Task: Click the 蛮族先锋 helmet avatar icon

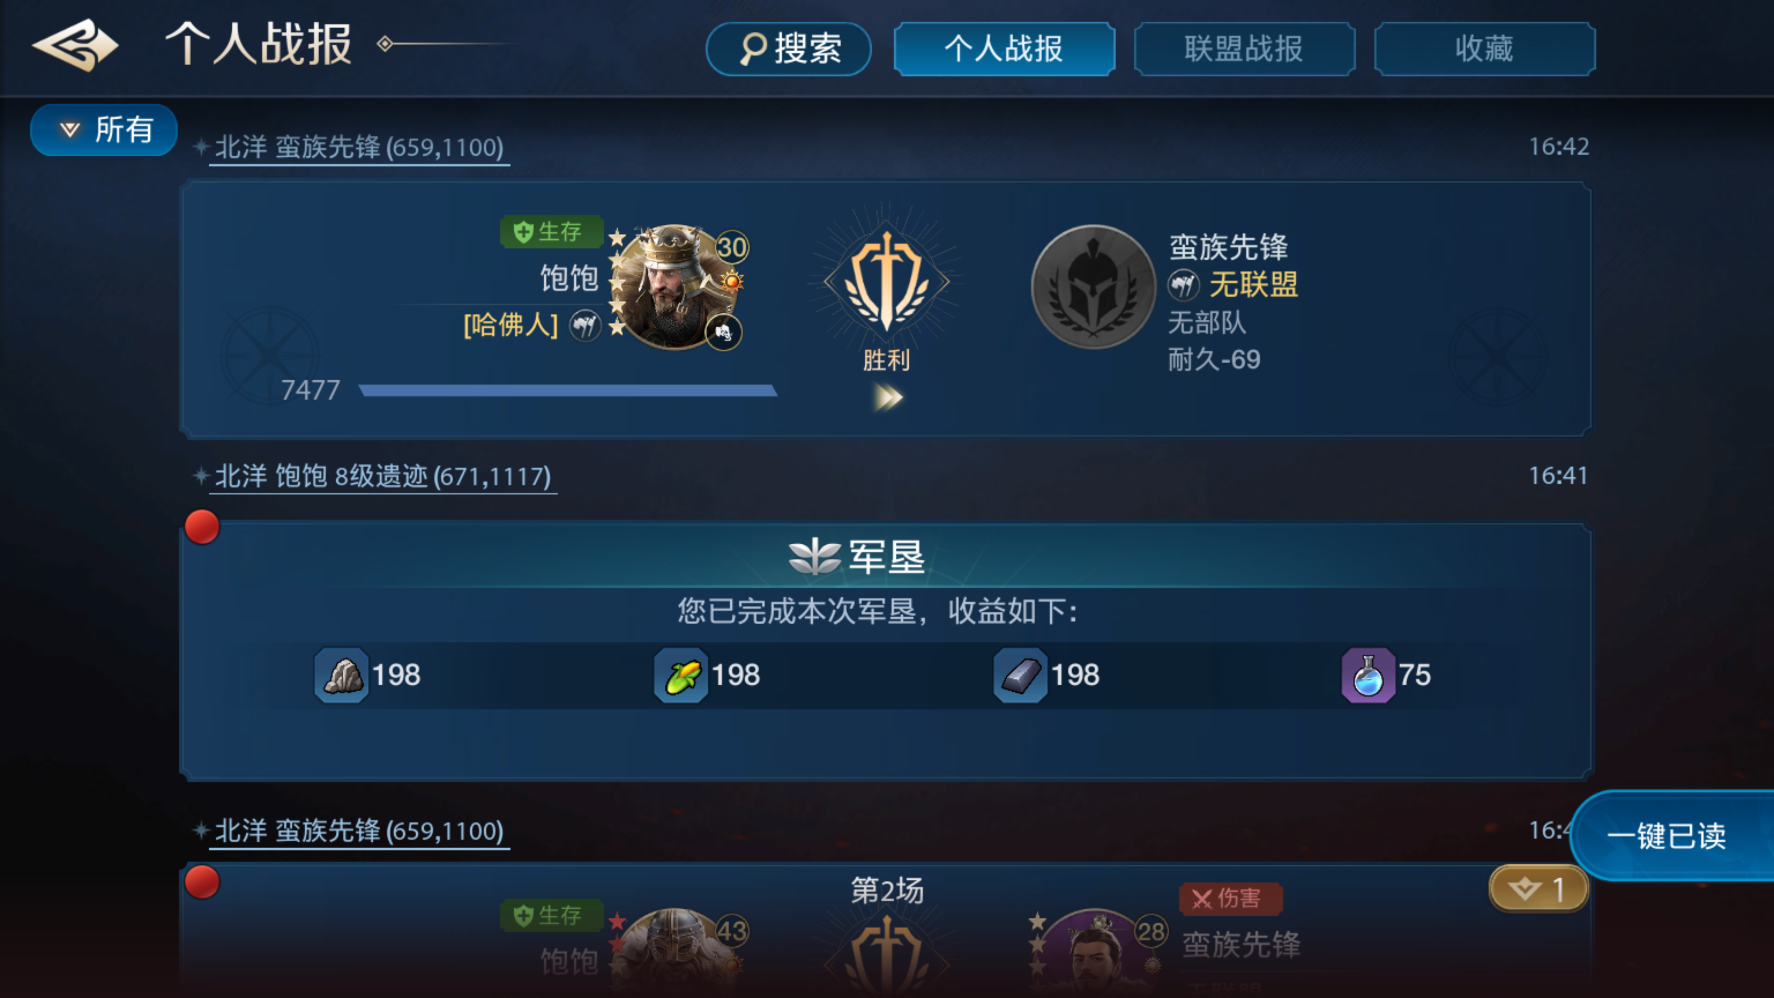Action: [x=1093, y=287]
